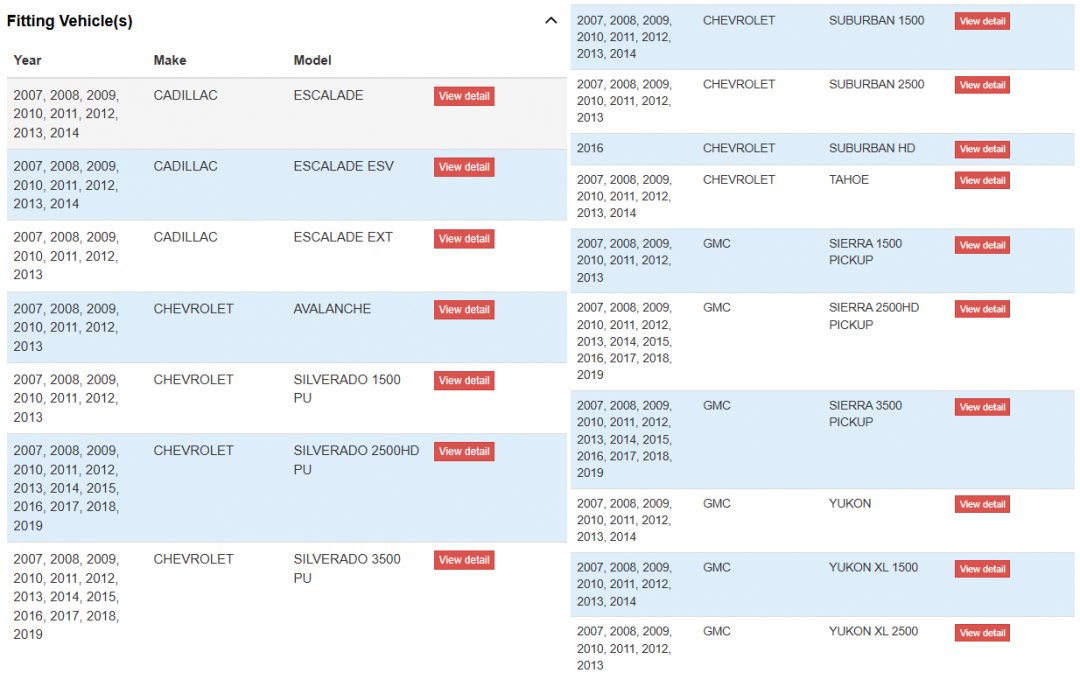
Task: Click the Model column header
Action: 312,60
